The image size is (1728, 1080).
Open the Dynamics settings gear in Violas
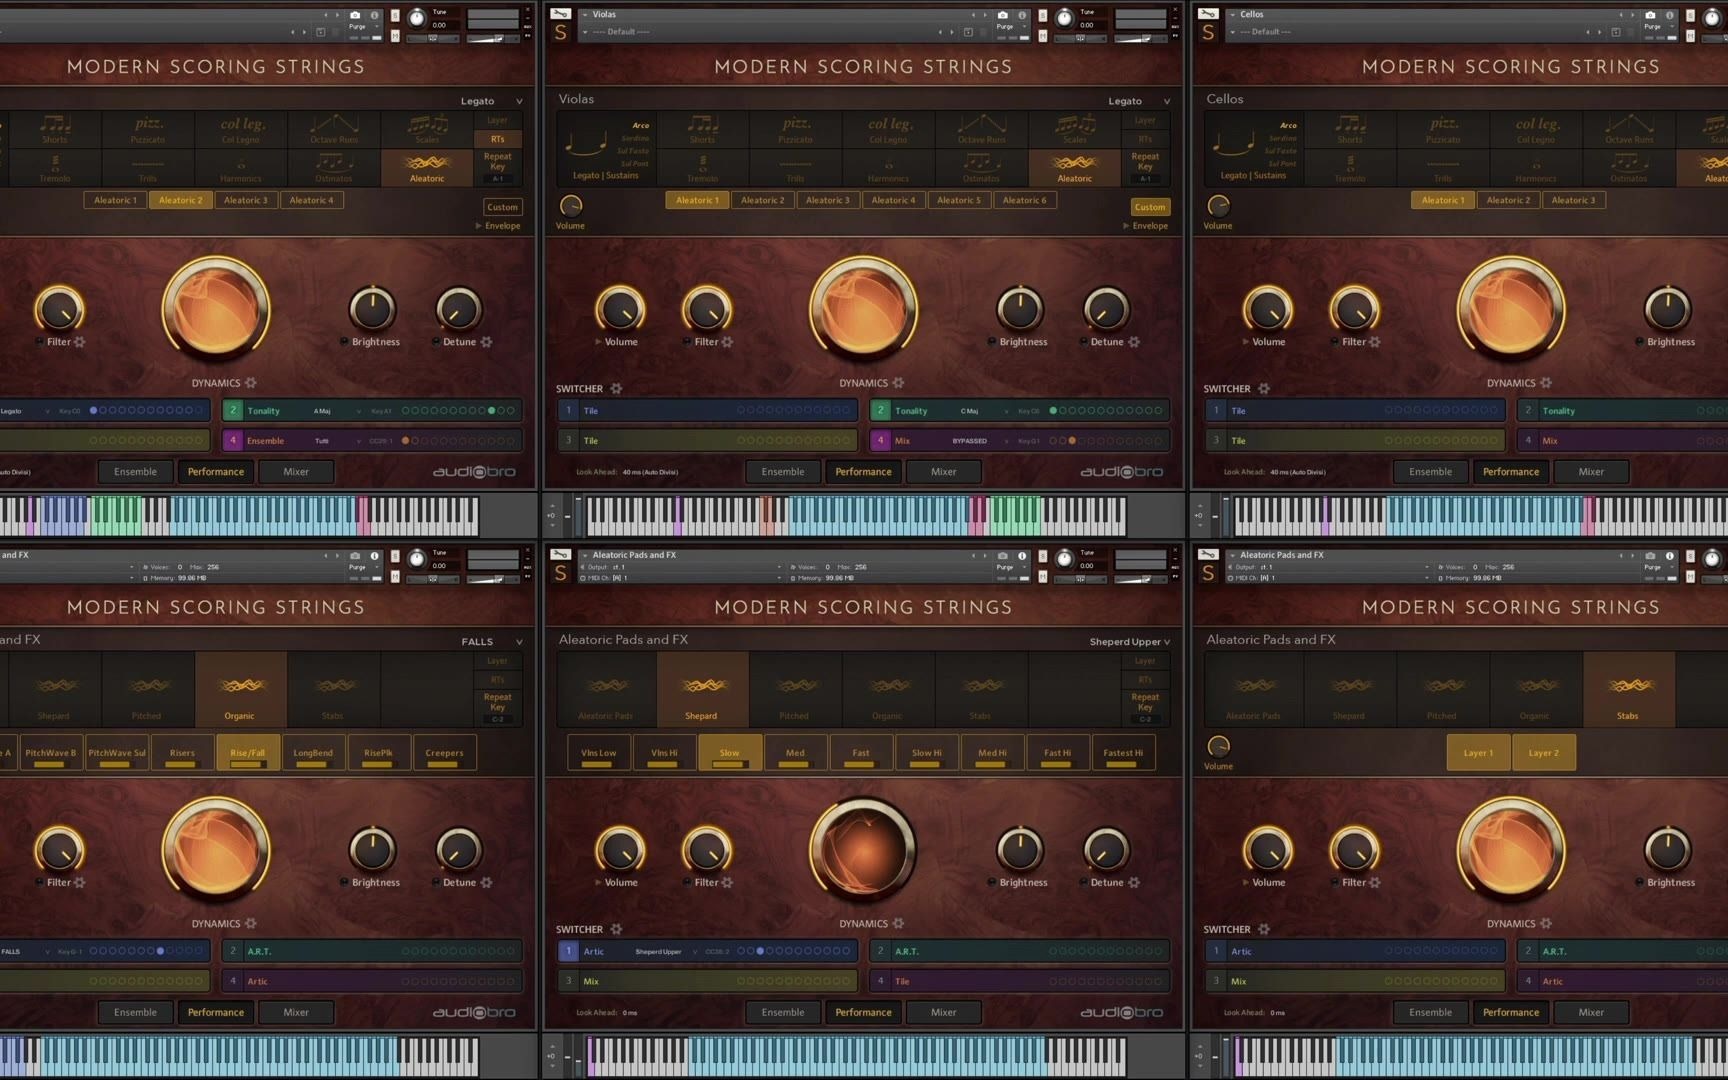(x=897, y=383)
